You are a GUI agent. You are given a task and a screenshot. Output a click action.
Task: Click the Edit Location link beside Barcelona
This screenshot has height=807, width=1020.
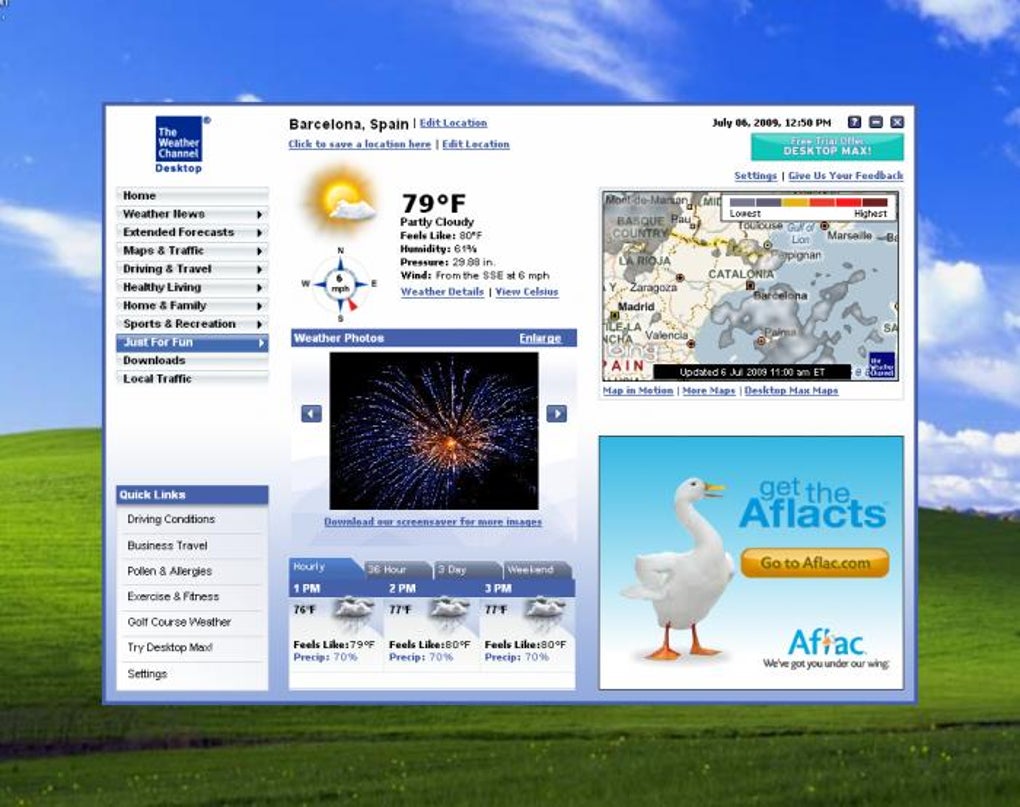(453, 123)
